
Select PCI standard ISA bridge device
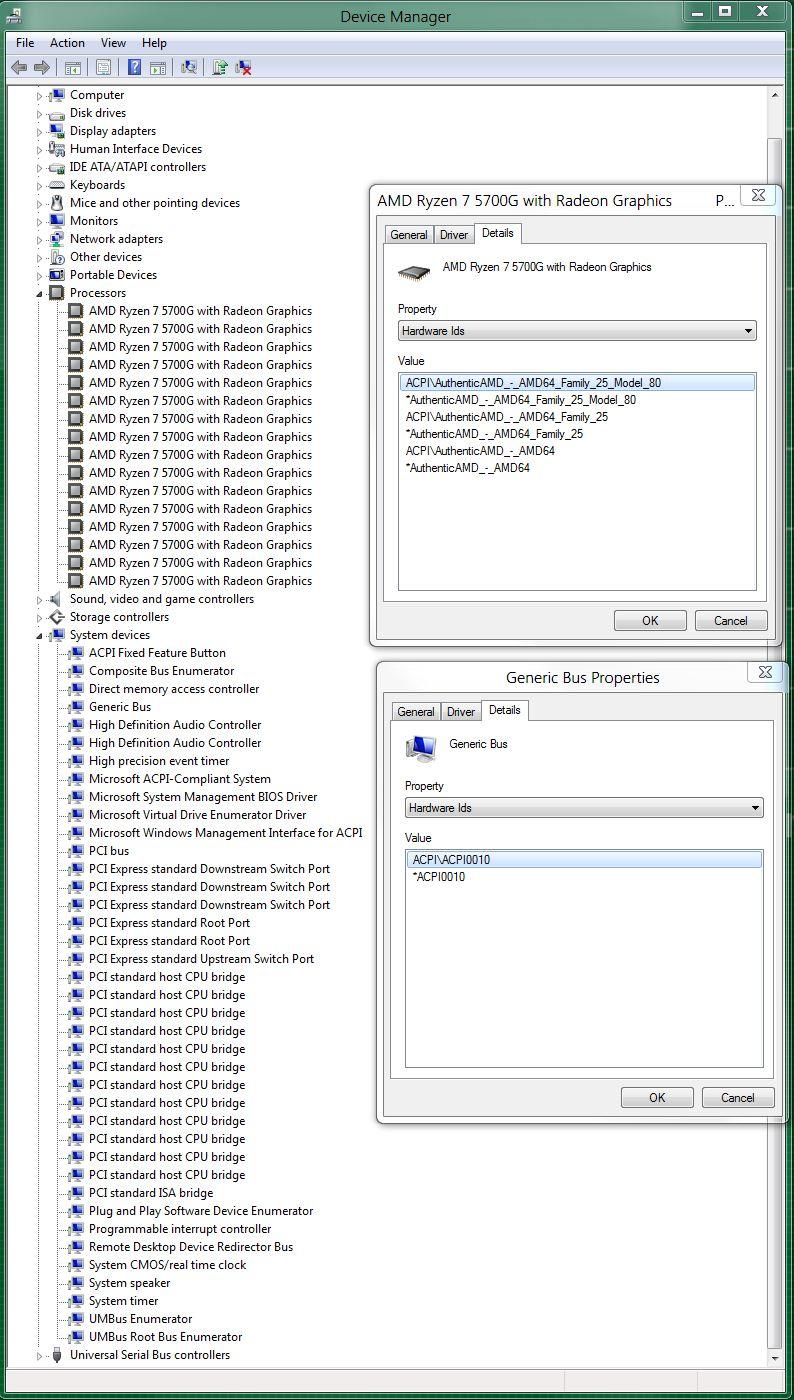click(x=151, y=1193)
